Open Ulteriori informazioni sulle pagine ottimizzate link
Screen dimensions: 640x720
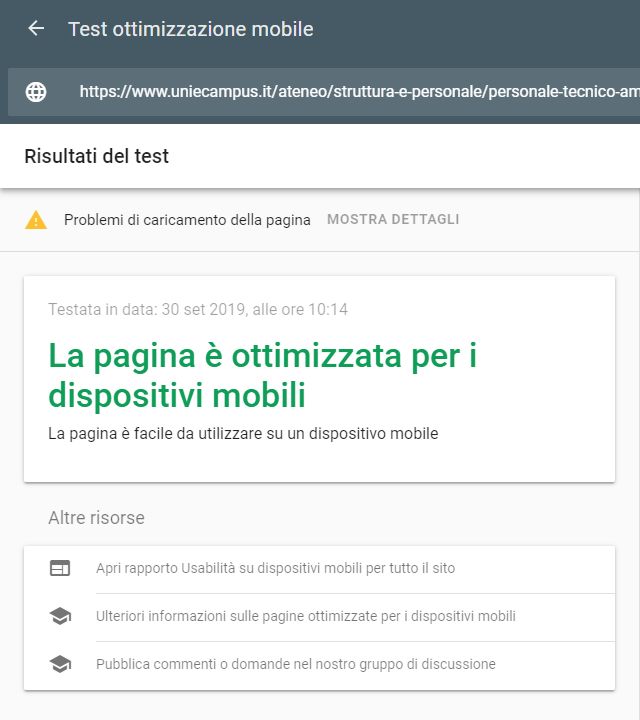coord(306,616)
